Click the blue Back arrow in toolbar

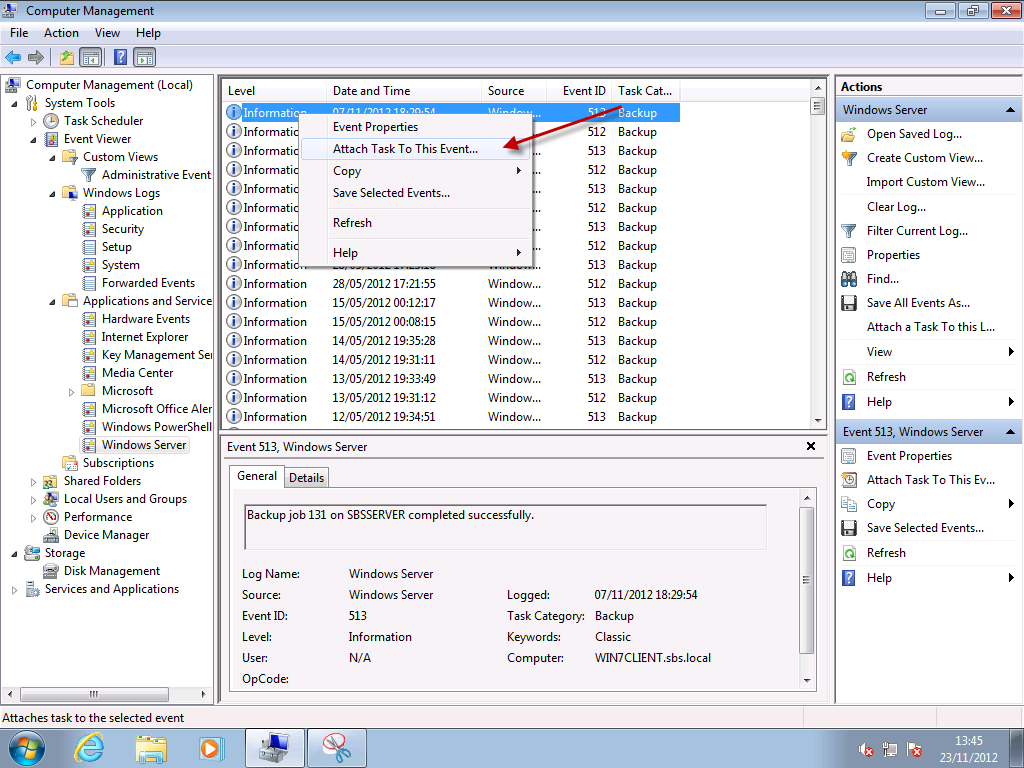click(13, 57)
